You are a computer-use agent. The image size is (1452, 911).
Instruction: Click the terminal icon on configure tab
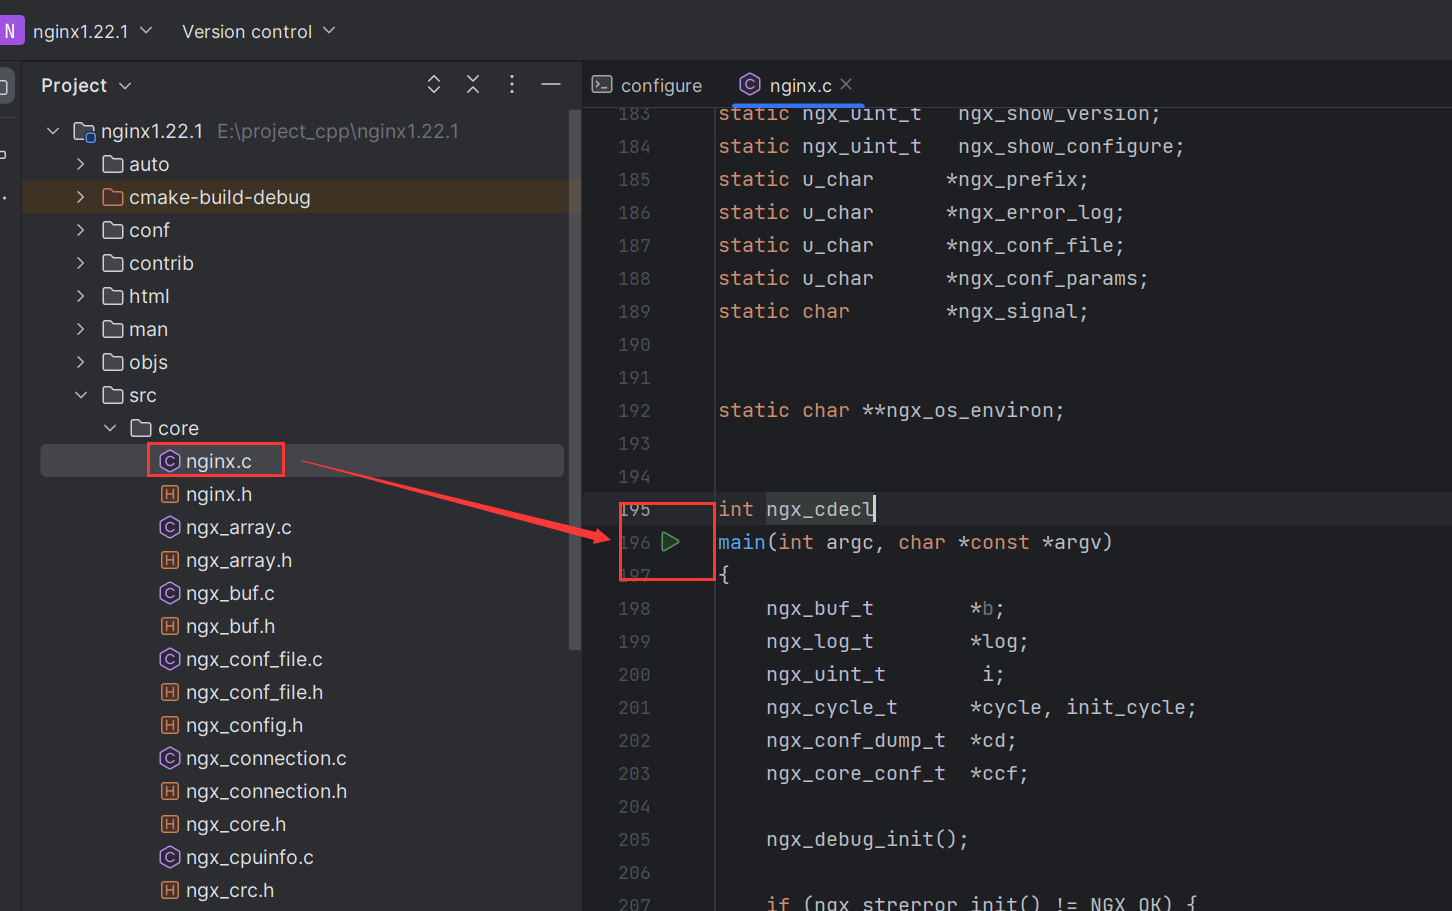pos(602,85)
